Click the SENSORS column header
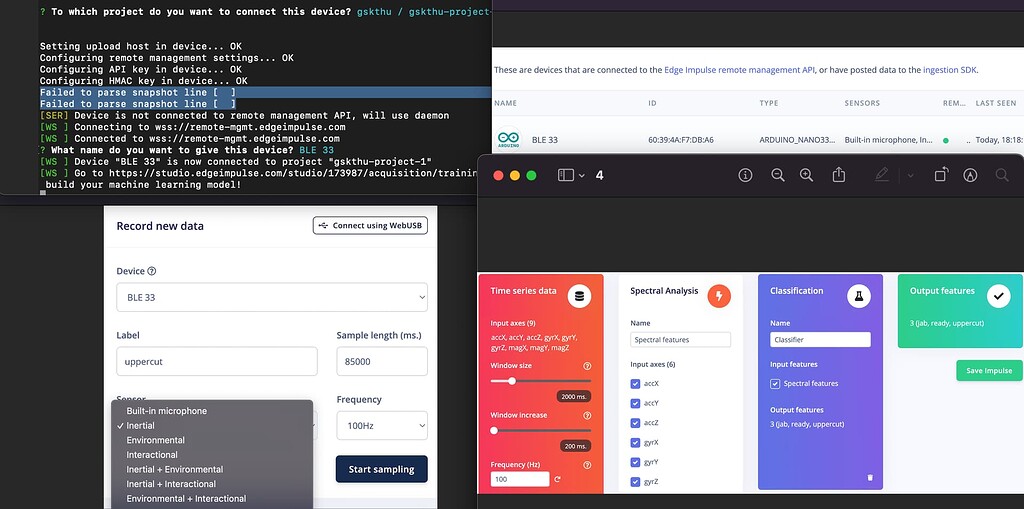This screenshot has height=509, width=1024. pos(862,103)
